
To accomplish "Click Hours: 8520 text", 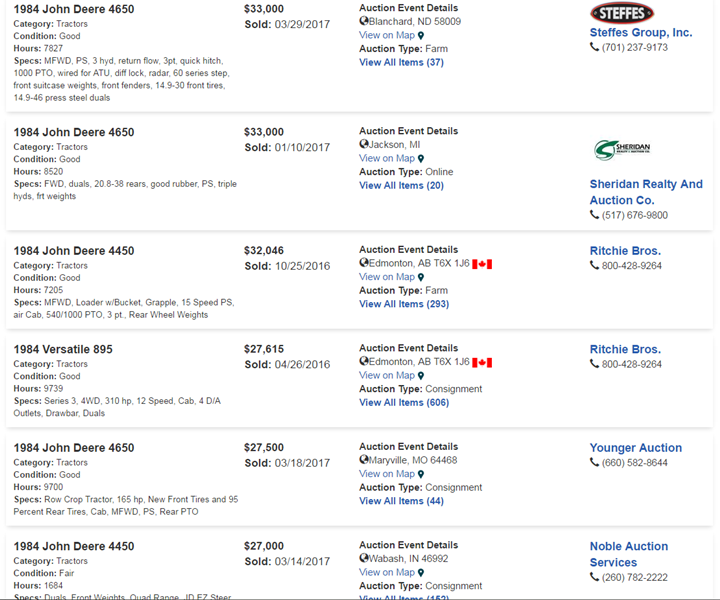I will [x=38, y=171].
